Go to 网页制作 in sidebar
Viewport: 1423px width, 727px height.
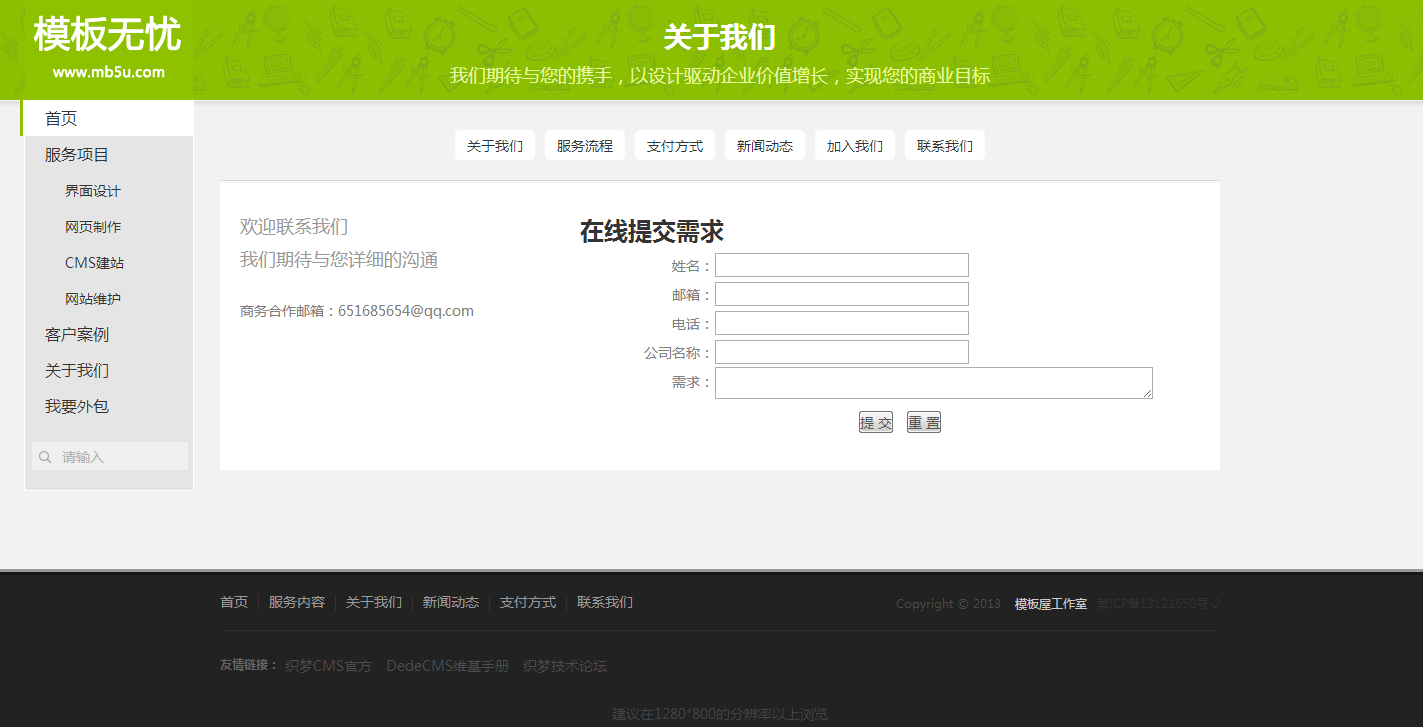93,227
